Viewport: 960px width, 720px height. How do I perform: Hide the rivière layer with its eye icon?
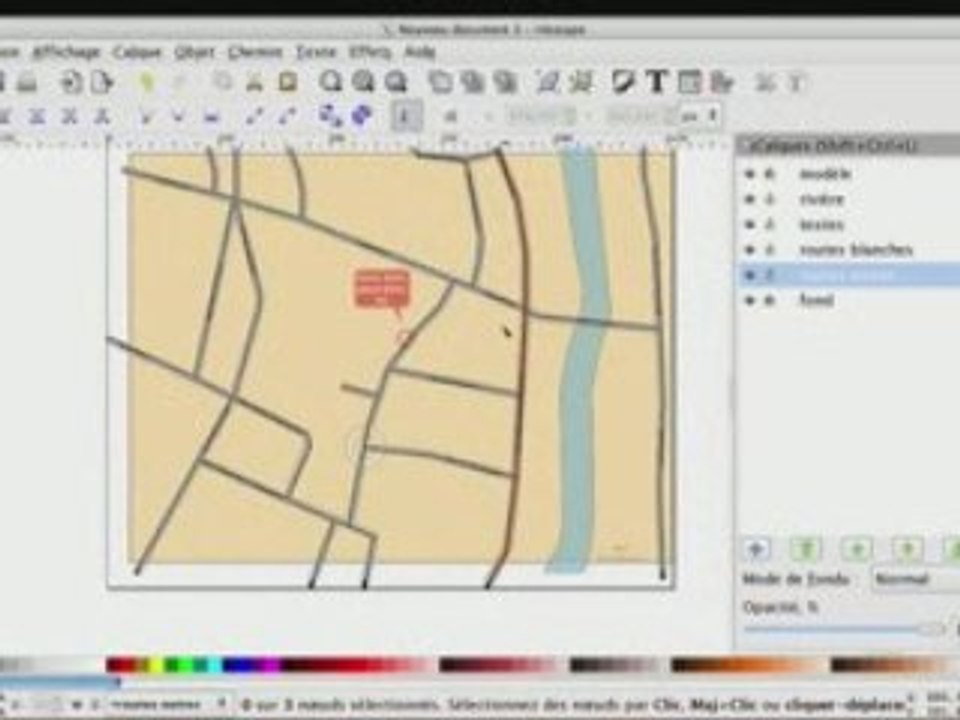click(749, 199)
